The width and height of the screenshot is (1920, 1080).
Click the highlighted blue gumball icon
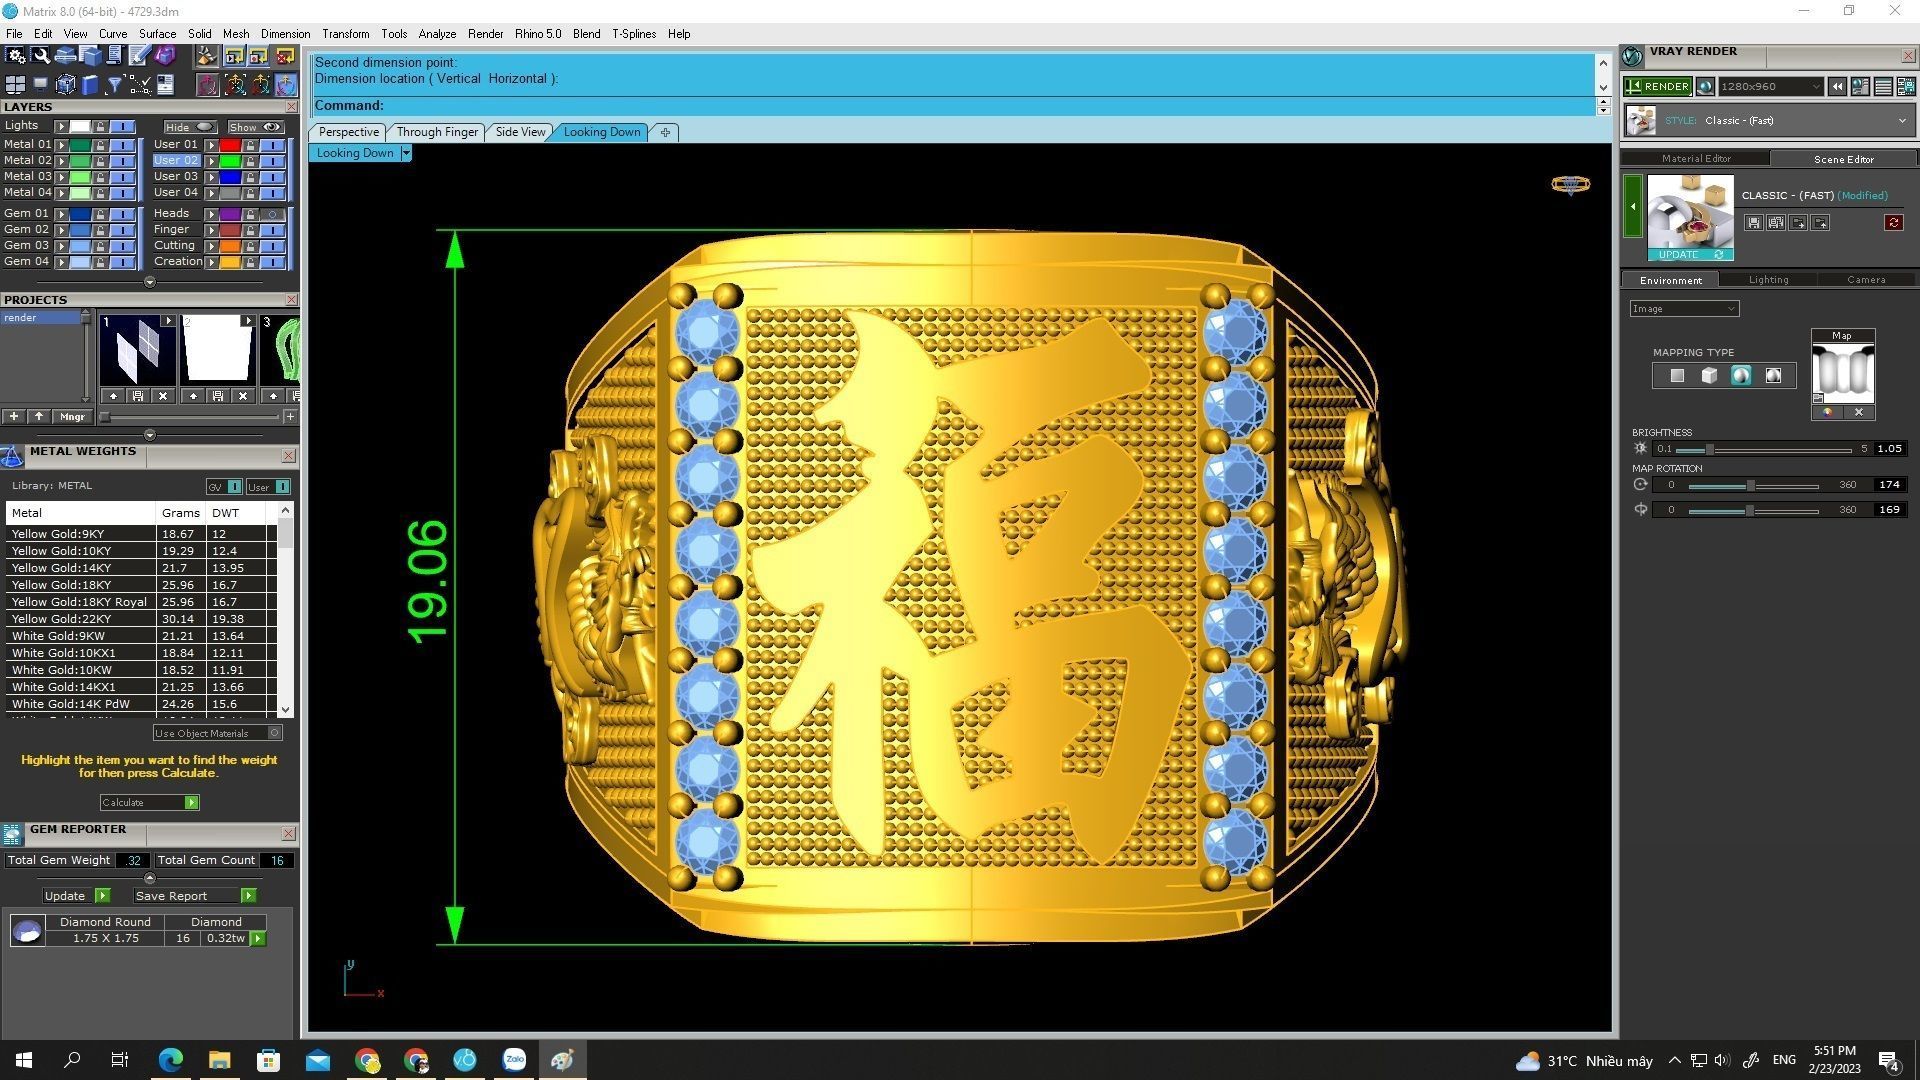[x=286, y=85]
